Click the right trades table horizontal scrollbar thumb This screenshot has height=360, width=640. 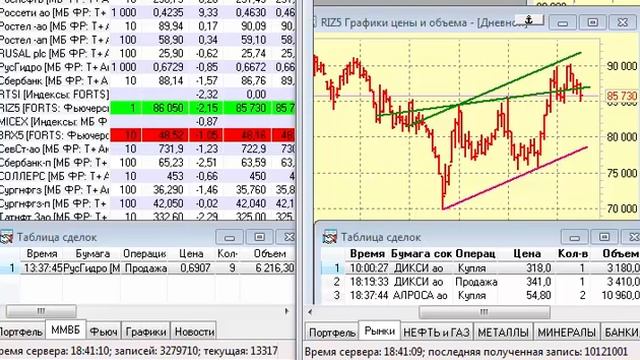484,312
